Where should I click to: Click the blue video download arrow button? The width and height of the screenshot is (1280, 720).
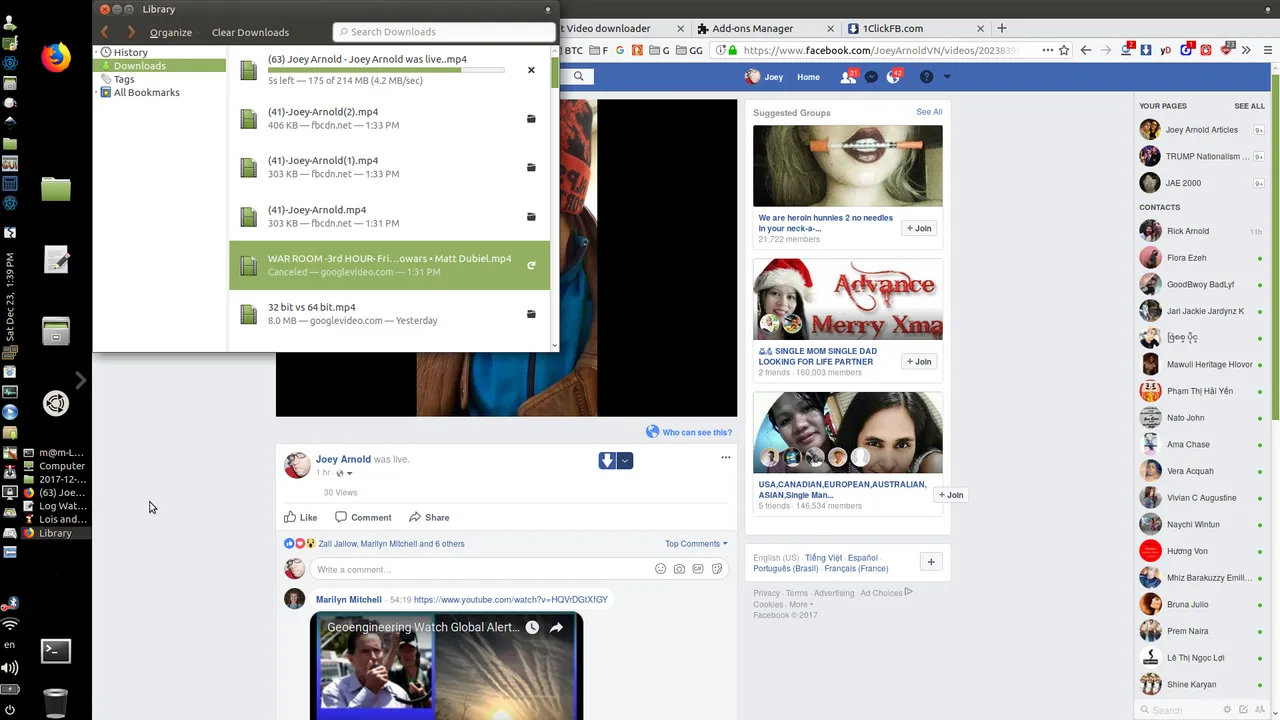click(x=607, y=460)
